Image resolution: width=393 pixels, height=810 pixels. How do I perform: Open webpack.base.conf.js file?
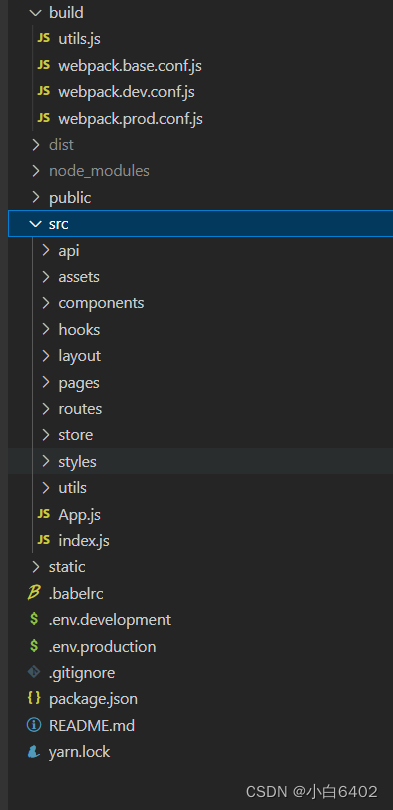tap(130, 66)
